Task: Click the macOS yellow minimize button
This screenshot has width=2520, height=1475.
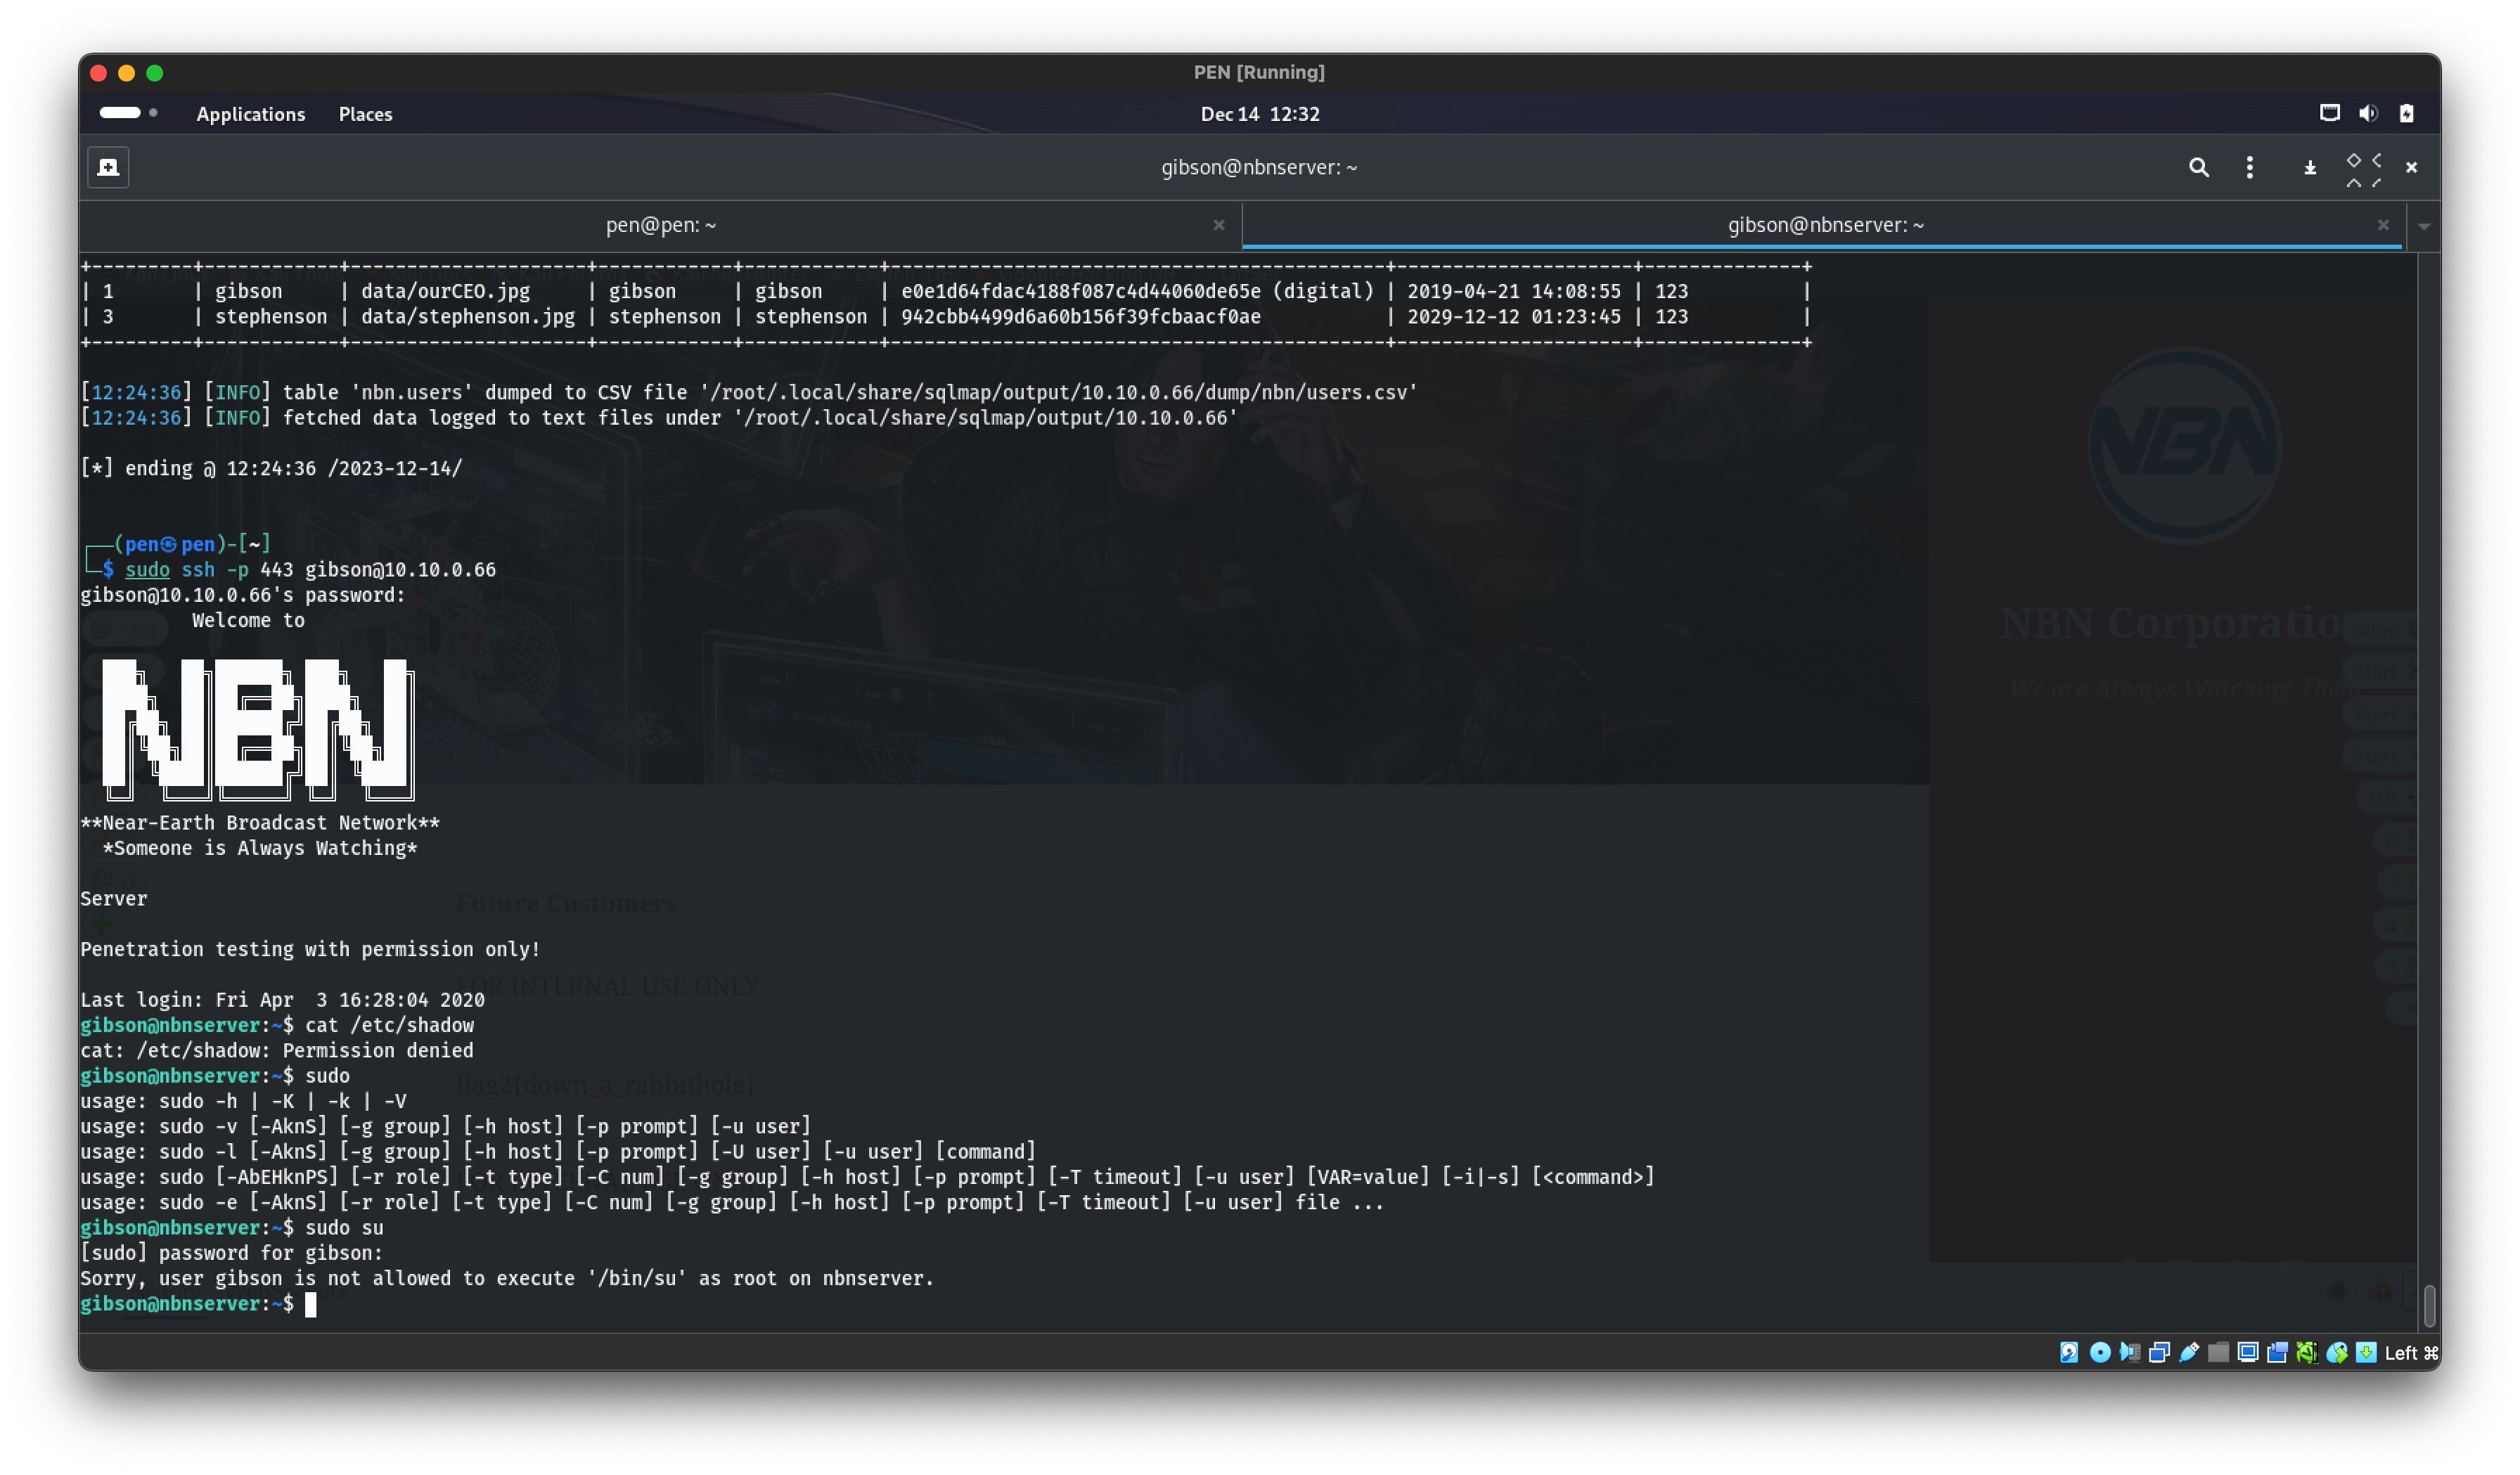Action: tap(126, 73)
